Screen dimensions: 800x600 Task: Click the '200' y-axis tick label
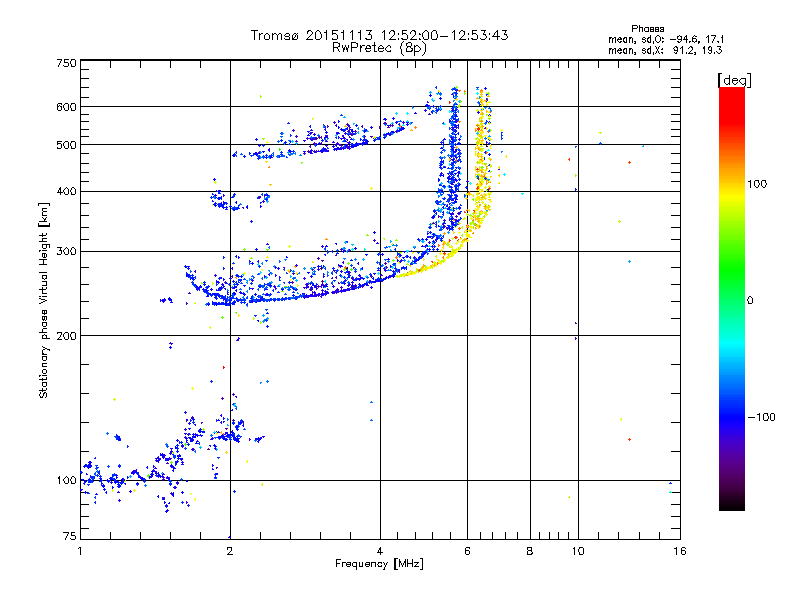point(66,336)
